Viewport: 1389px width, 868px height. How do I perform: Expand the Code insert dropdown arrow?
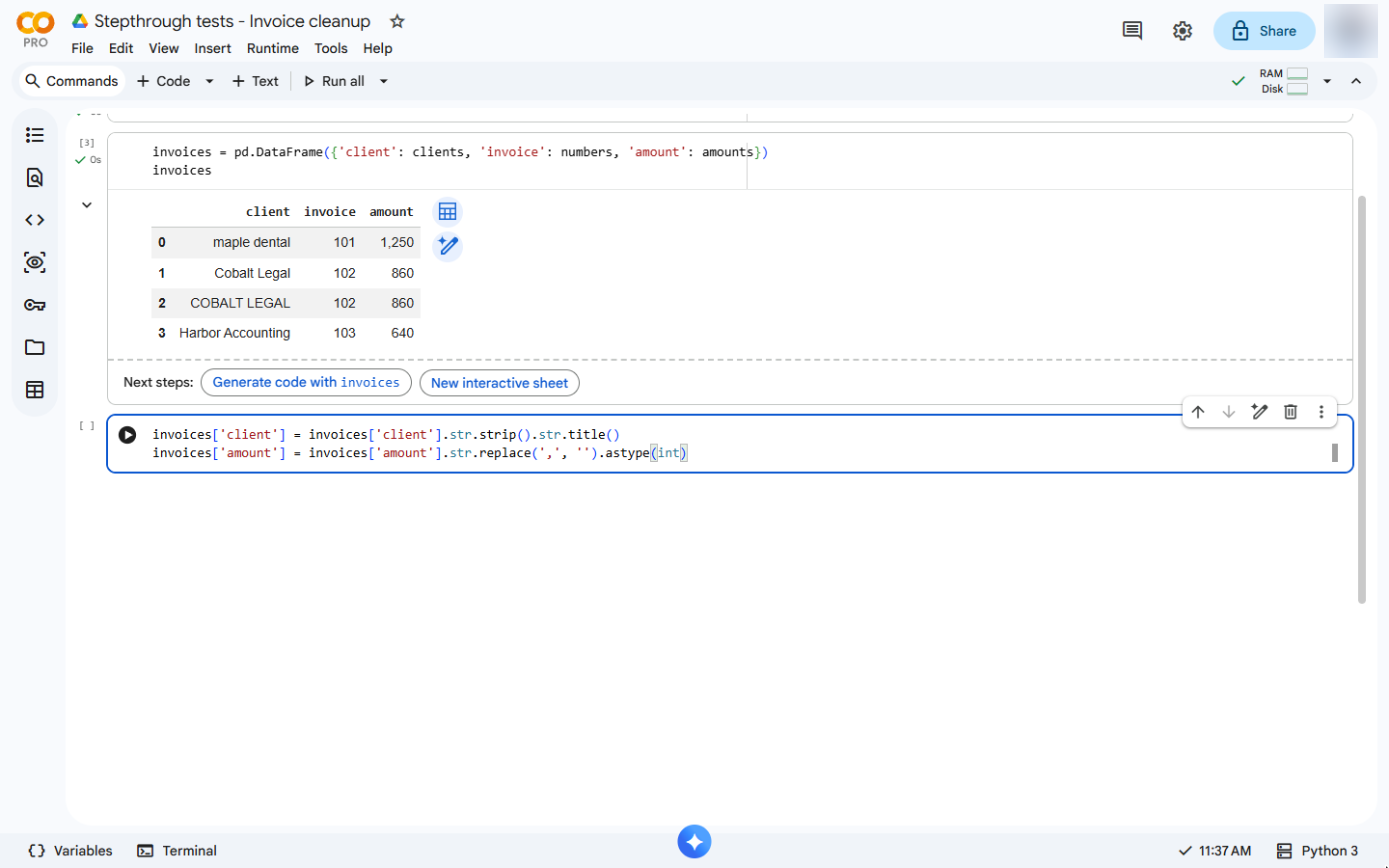click(209, 81)
